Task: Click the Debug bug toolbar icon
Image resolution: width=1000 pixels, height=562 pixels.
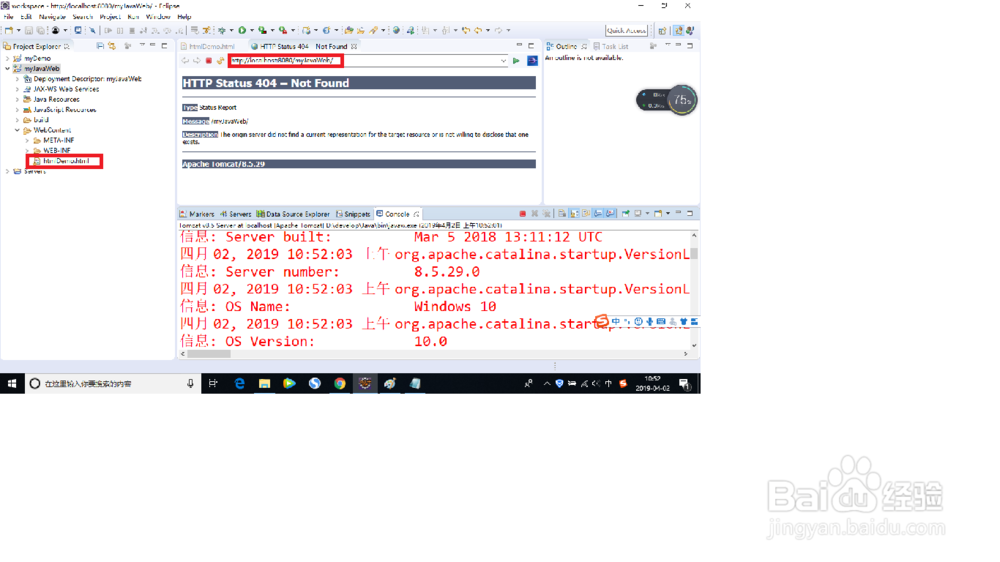Action: point(222,30)
